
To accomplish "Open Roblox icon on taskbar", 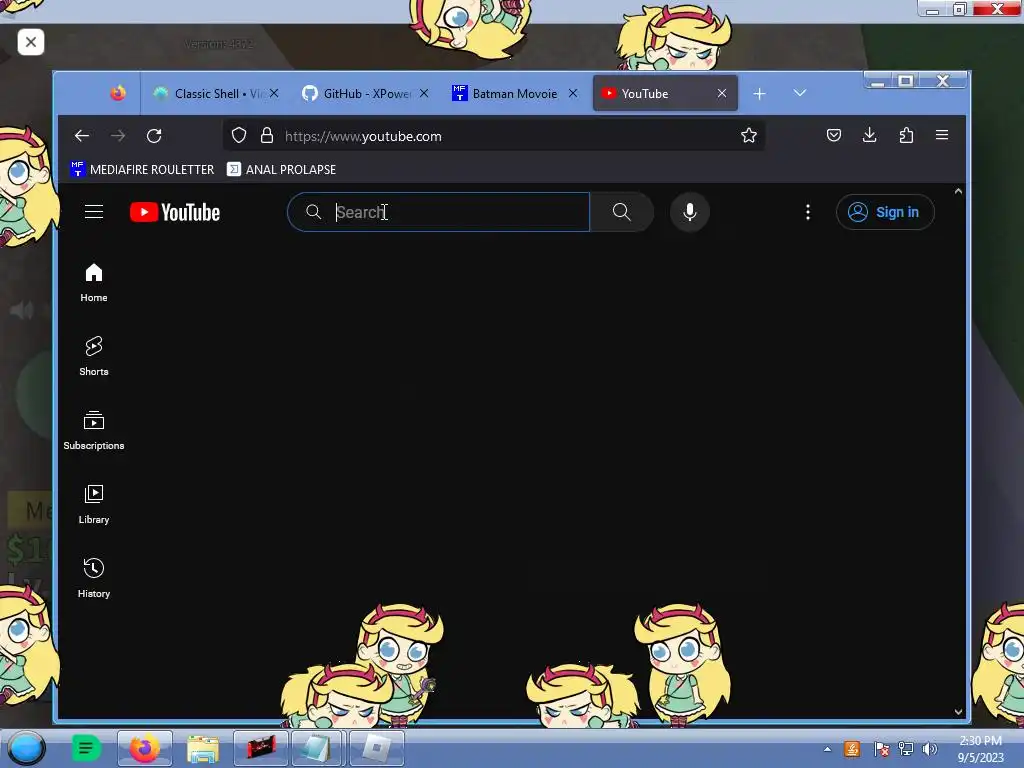I will (377, 748).
